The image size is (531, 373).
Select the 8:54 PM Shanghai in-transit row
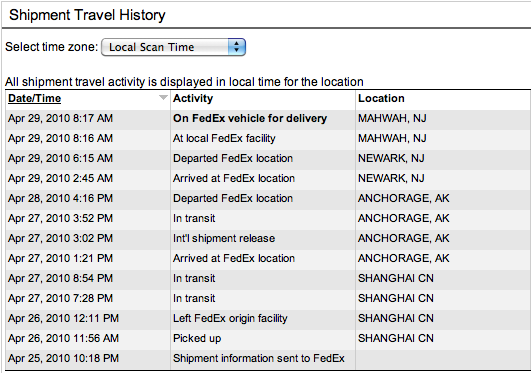click(268, 278)
